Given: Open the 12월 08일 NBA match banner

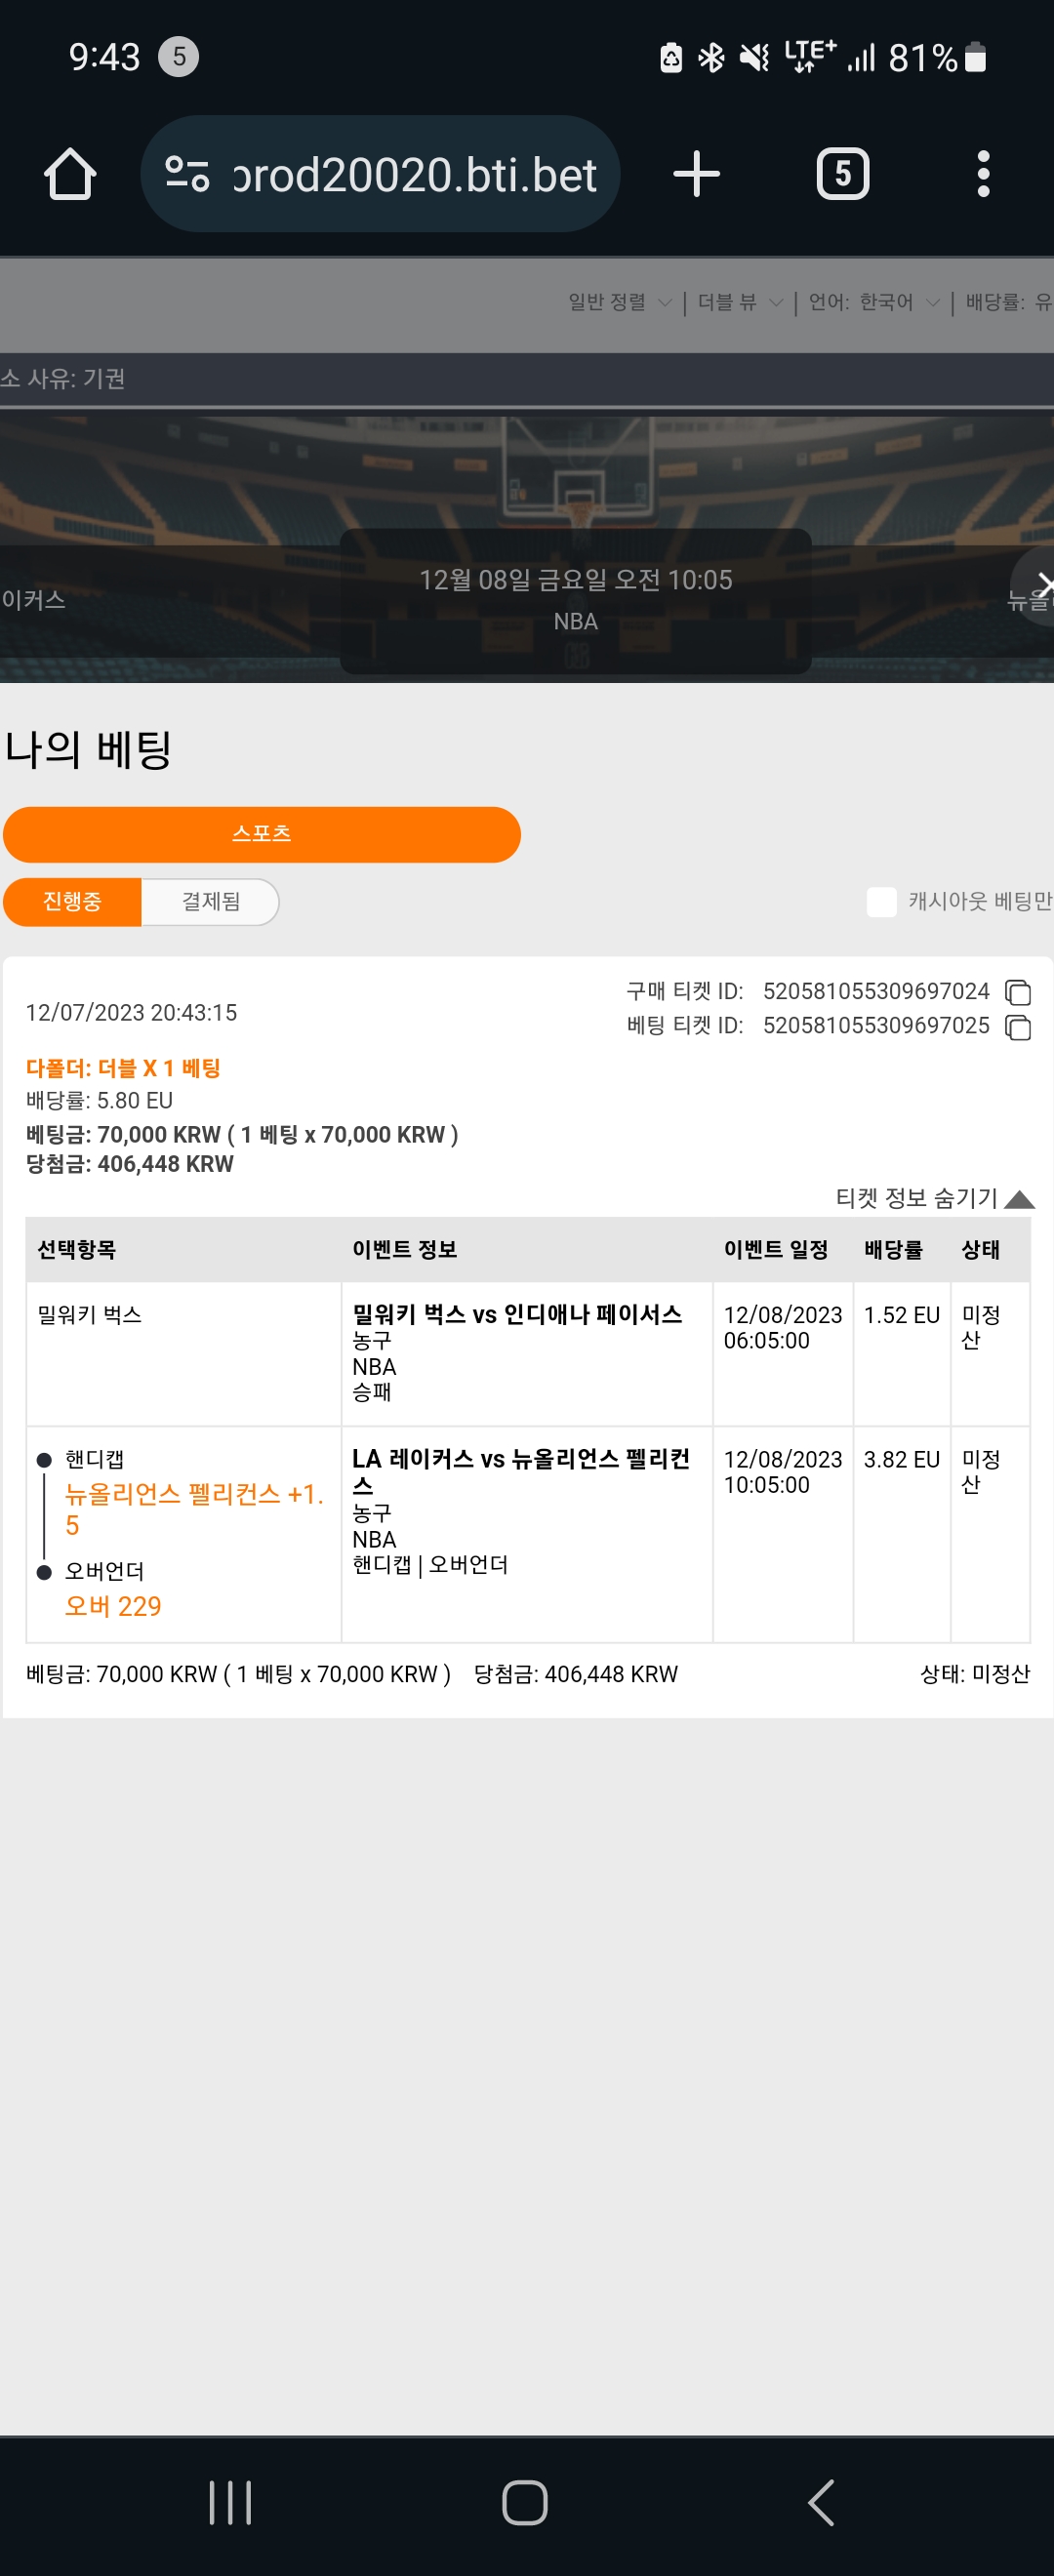Looking at the screenshot, I should coord(576,600).
